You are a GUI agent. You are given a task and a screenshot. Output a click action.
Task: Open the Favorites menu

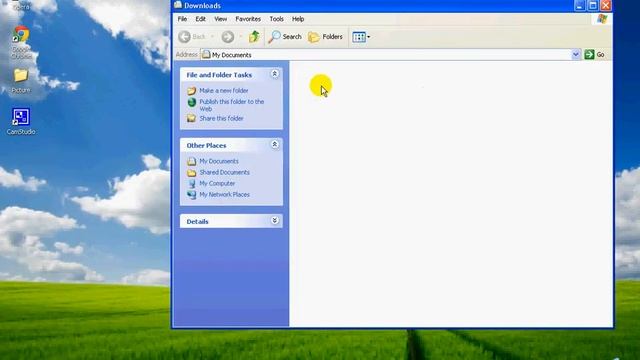pos(248,19)
